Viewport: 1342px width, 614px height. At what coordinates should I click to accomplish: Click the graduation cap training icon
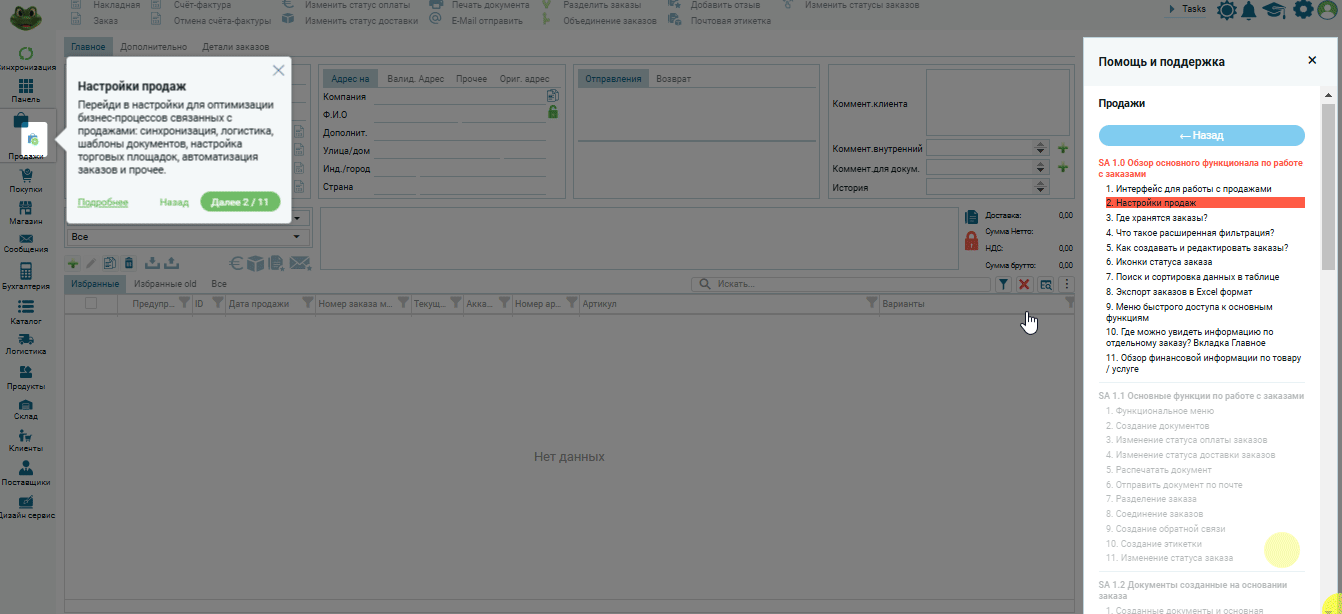pos(1274,10)
